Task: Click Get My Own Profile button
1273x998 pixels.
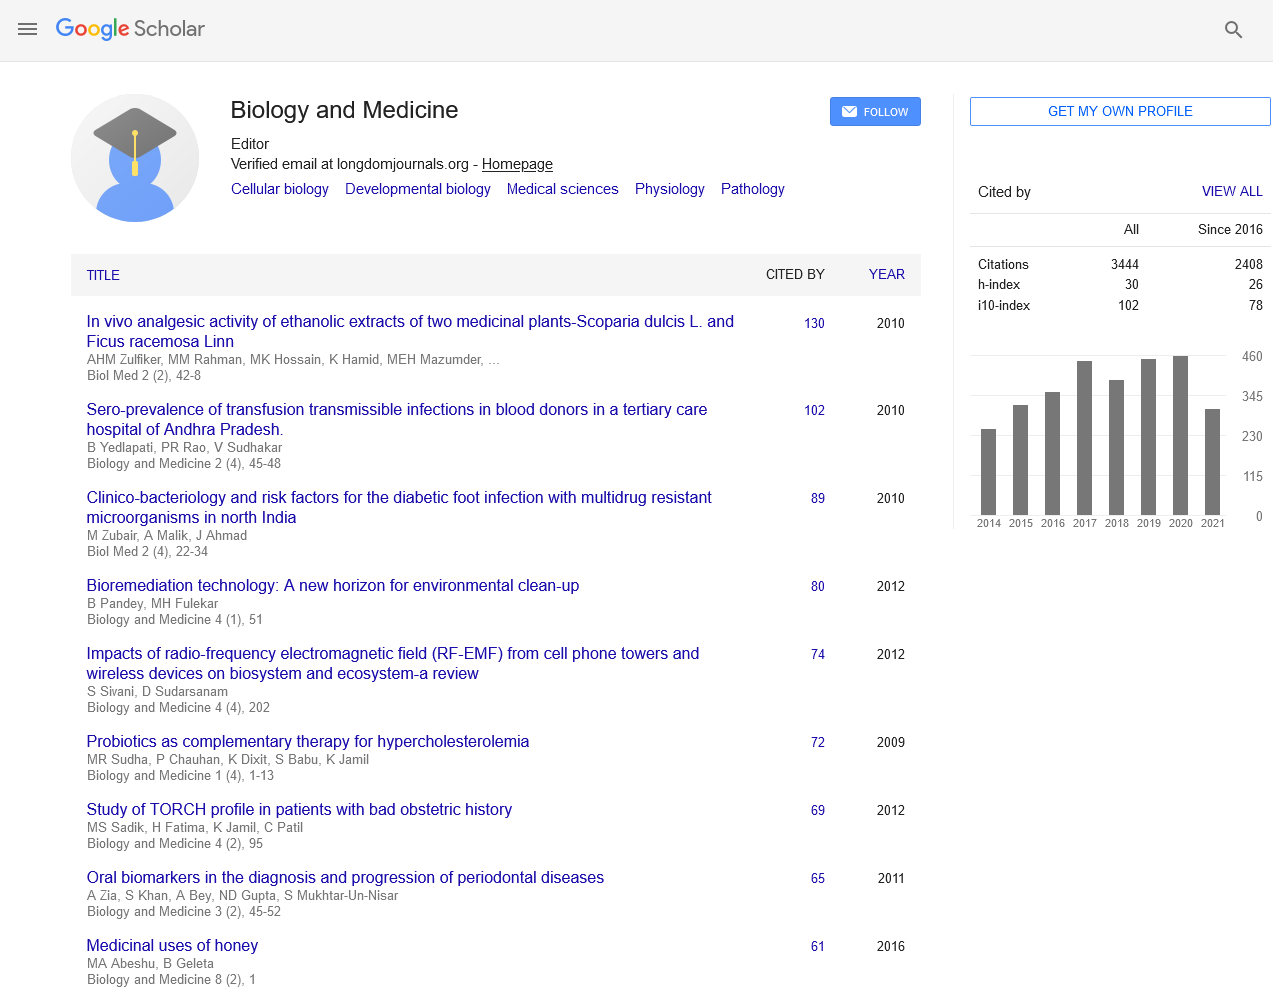Action: (1119, 112)
